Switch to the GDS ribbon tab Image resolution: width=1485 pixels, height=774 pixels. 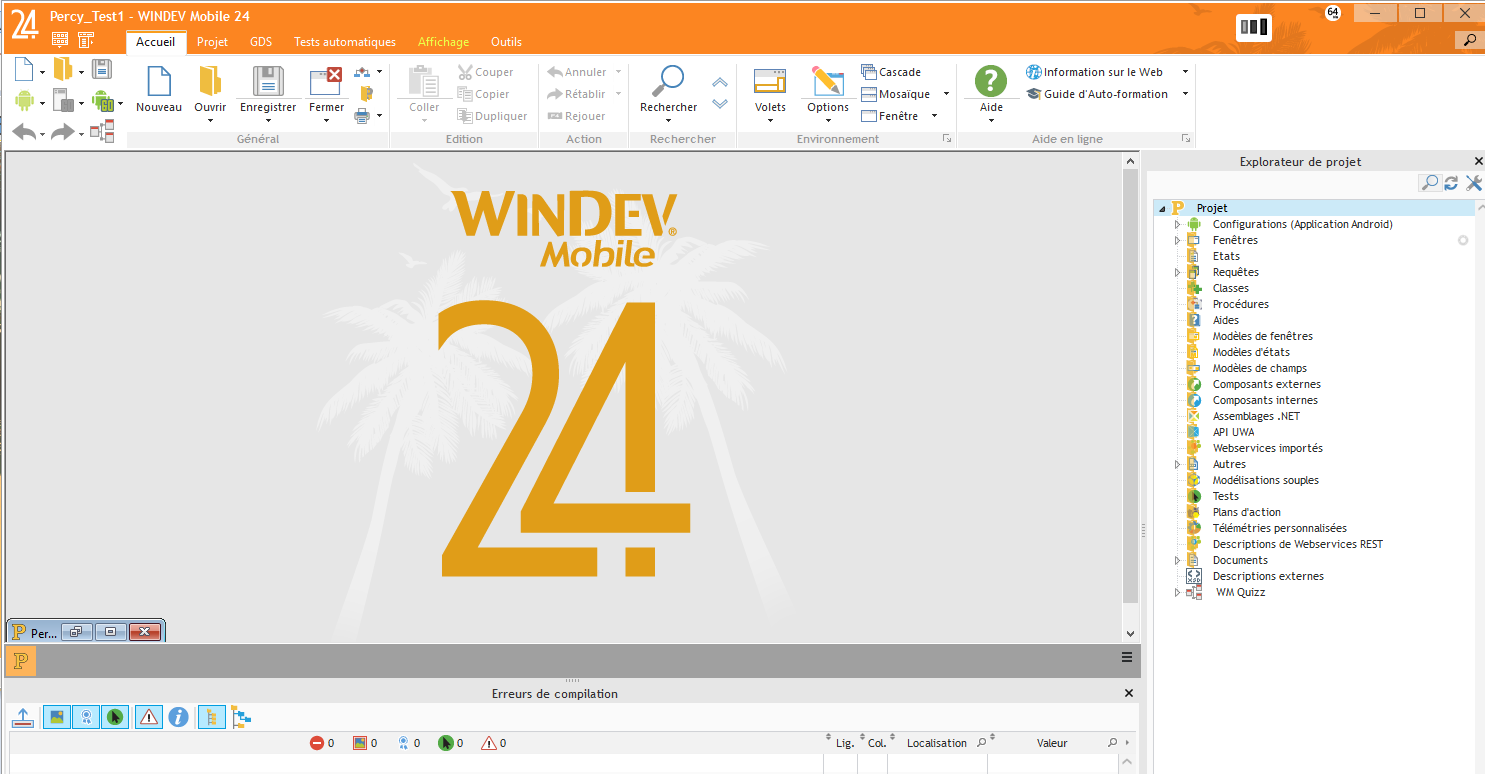261,42
